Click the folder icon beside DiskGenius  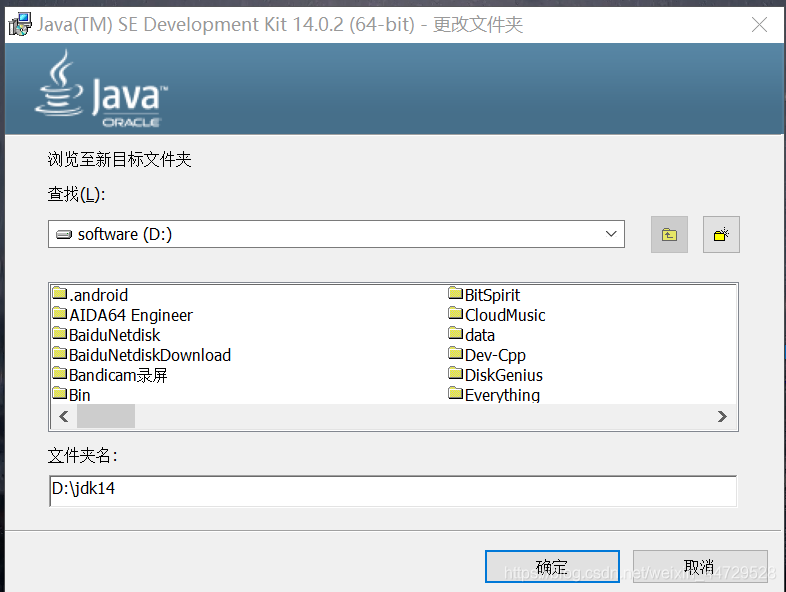[456, 373]
